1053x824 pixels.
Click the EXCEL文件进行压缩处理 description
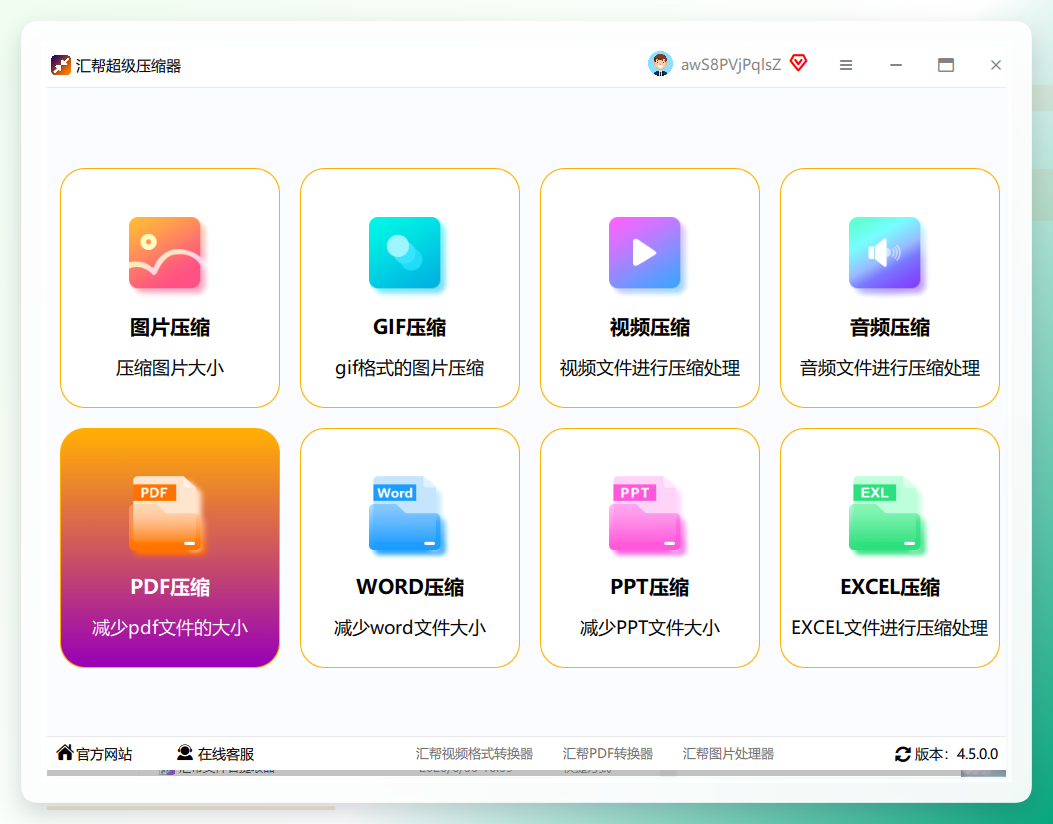(x=890, y=628)
